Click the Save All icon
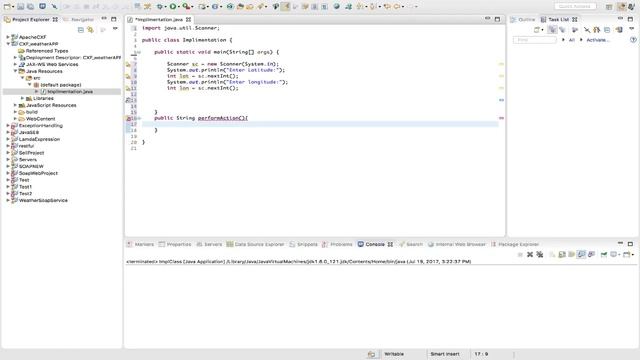This screenshot has width=640, height=360. pos(30,7)
